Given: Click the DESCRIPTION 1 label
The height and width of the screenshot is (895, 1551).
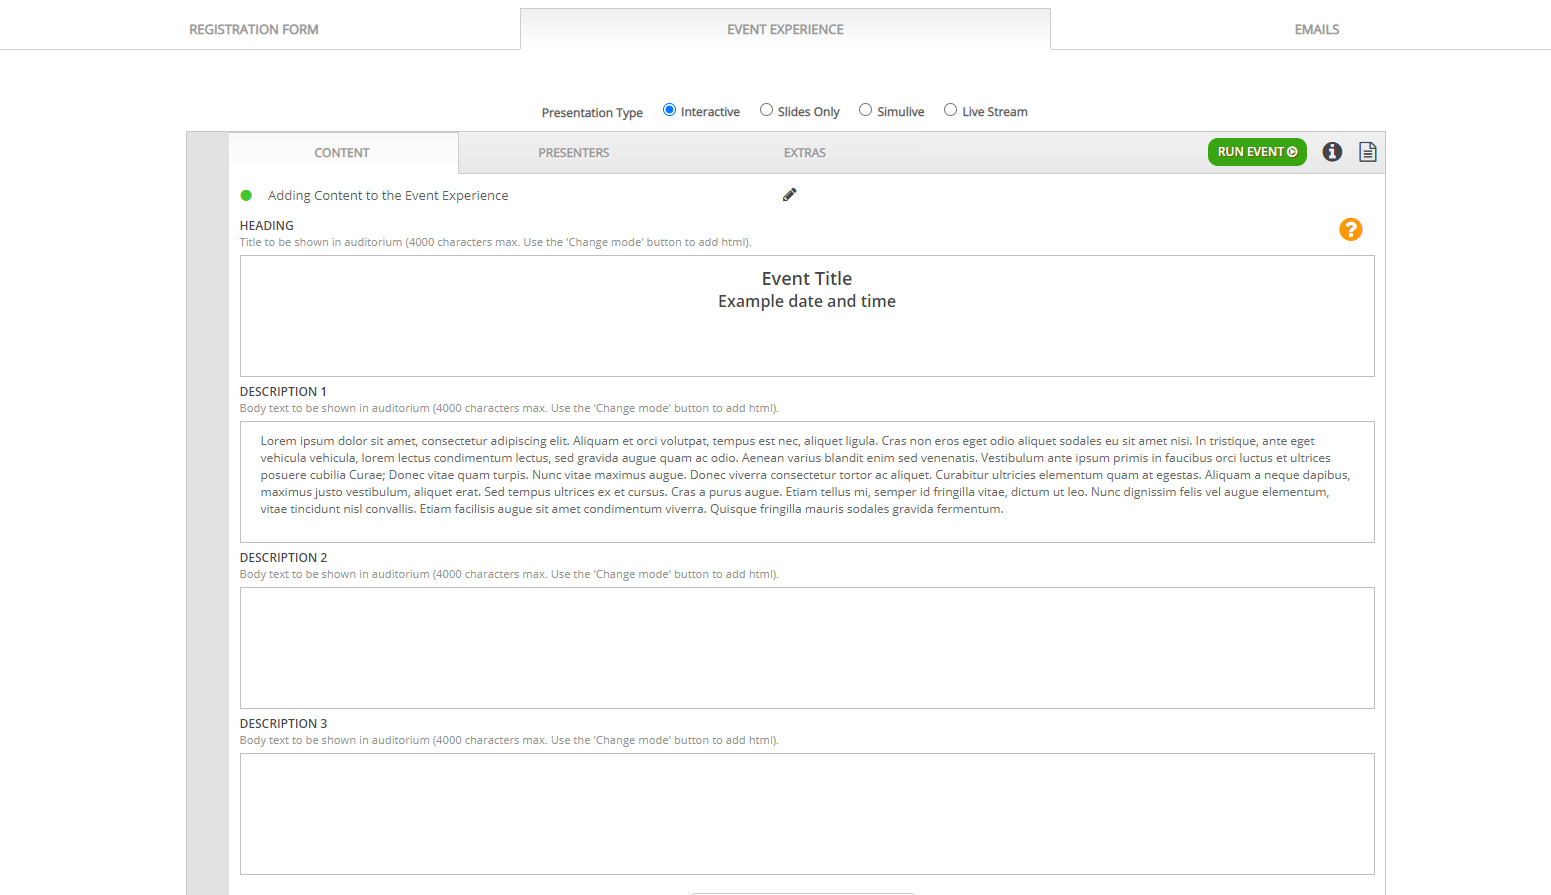Looking at the screenshot, I should (x=283, y=392).
